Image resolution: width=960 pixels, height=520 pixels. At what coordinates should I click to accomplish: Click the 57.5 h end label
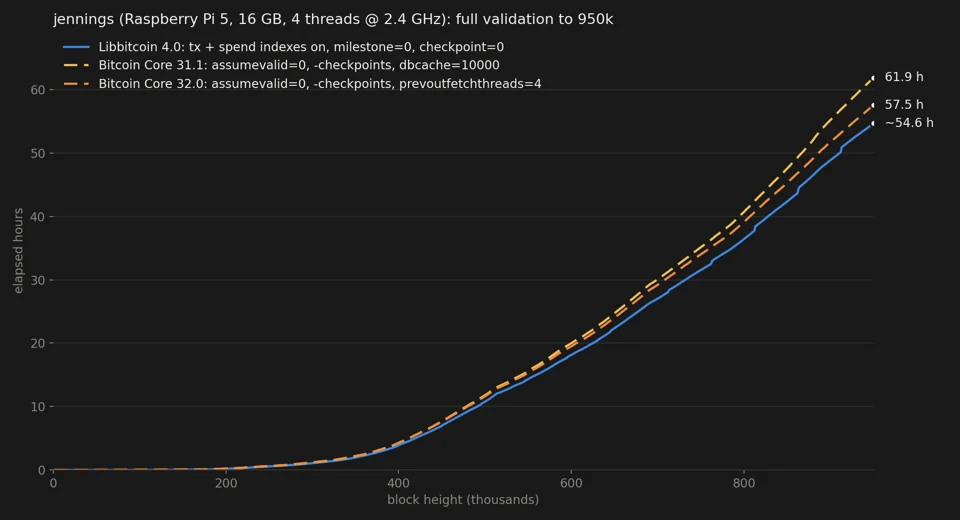904,105
